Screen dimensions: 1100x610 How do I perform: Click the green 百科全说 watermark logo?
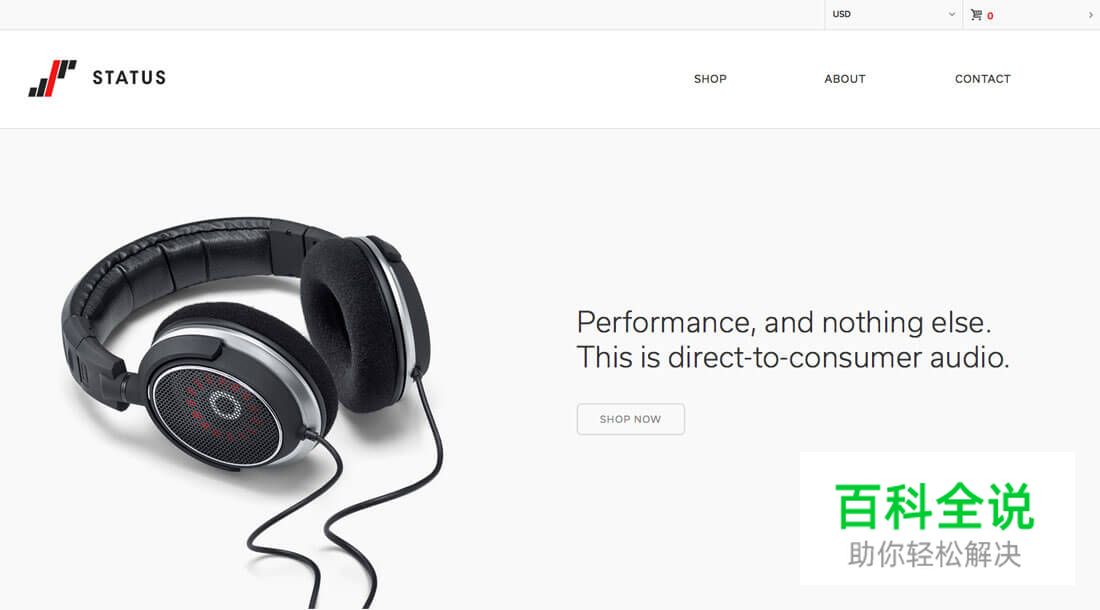(934, 506)
